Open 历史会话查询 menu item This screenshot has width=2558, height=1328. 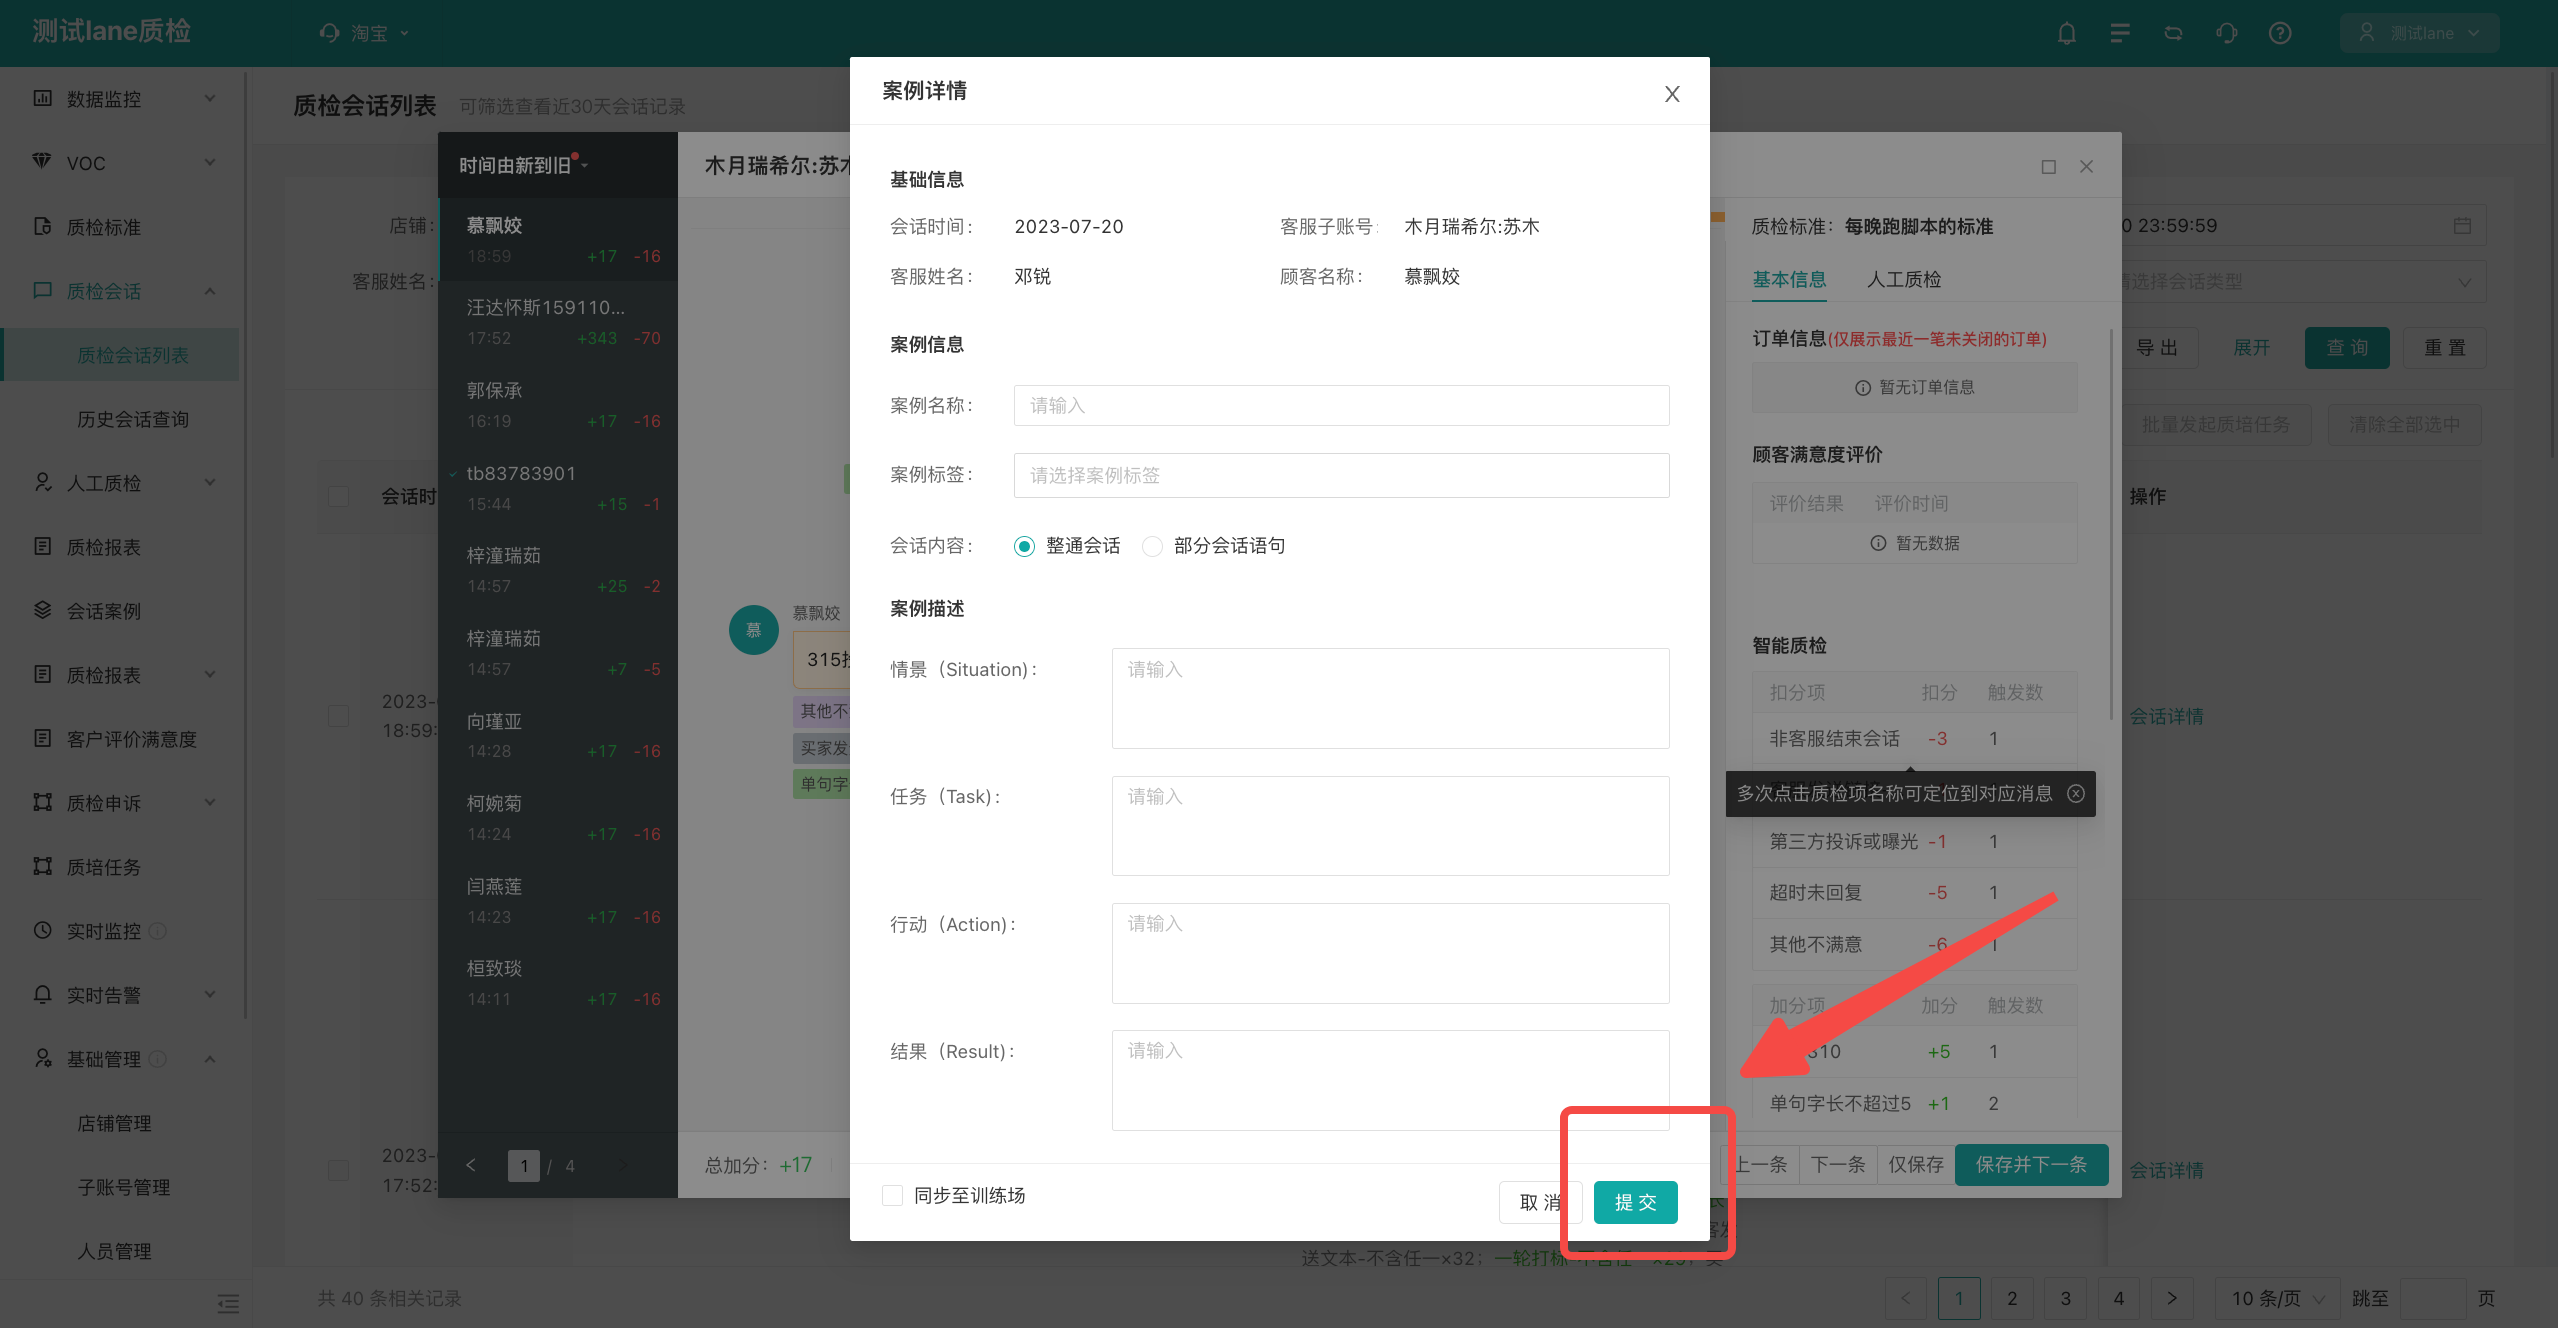click(132, 419)
